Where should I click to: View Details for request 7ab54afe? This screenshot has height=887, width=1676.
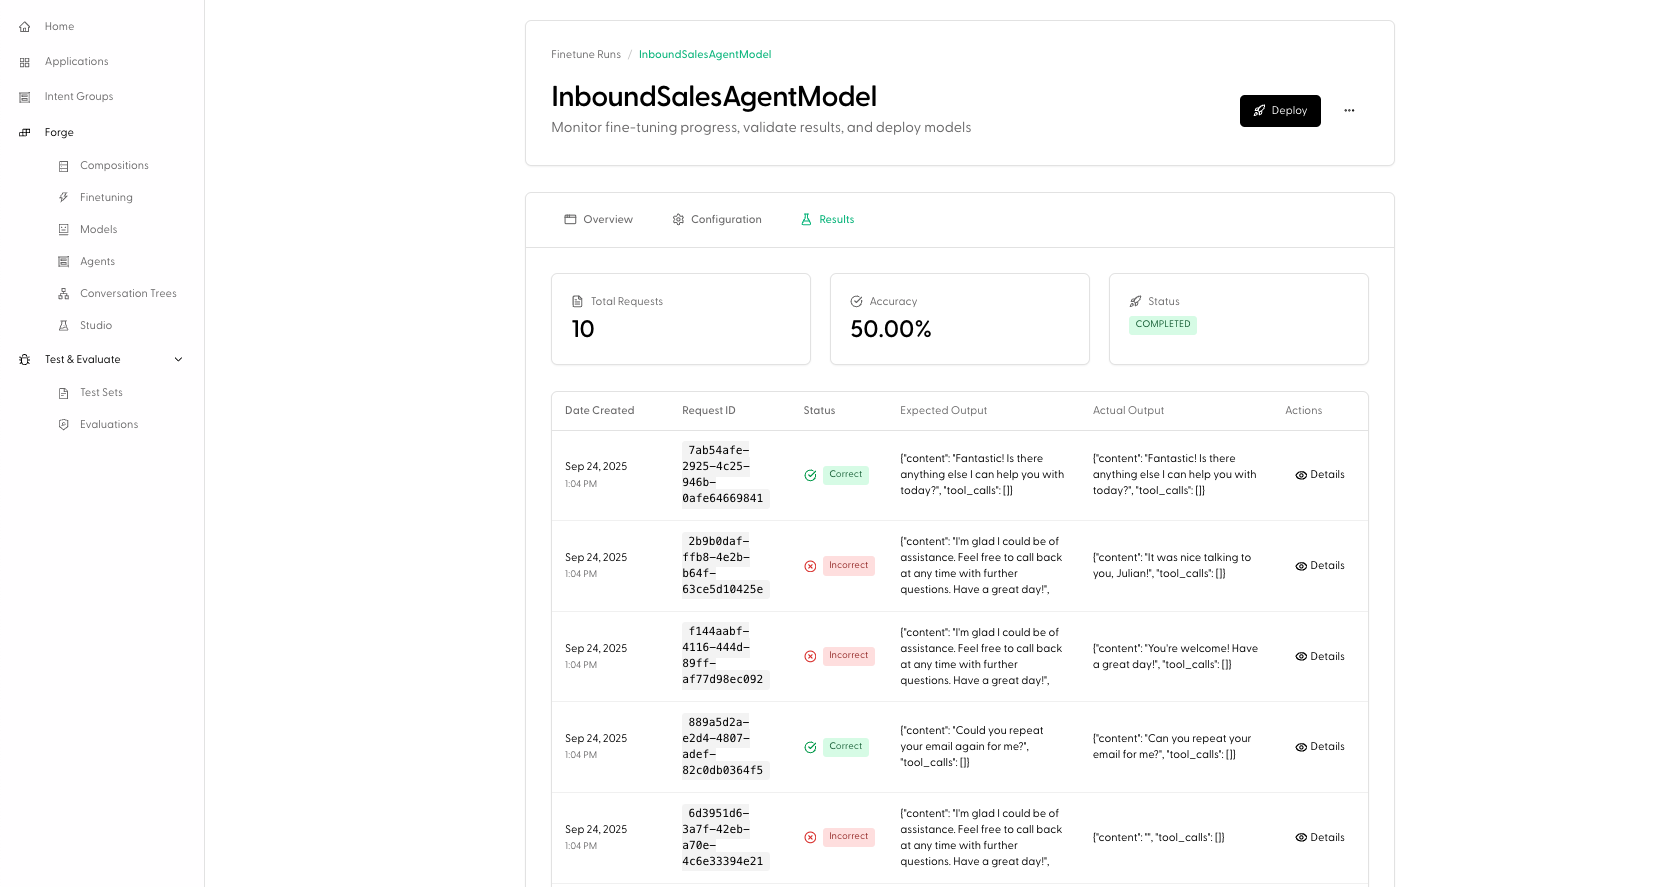pos(1319,475)
